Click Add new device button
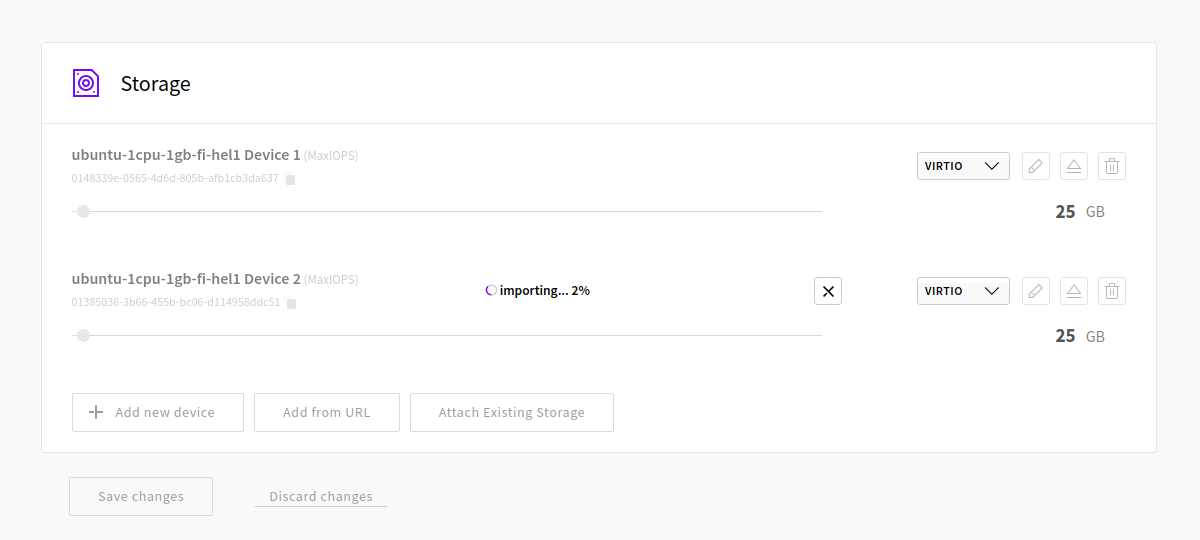 coord(158,412)
